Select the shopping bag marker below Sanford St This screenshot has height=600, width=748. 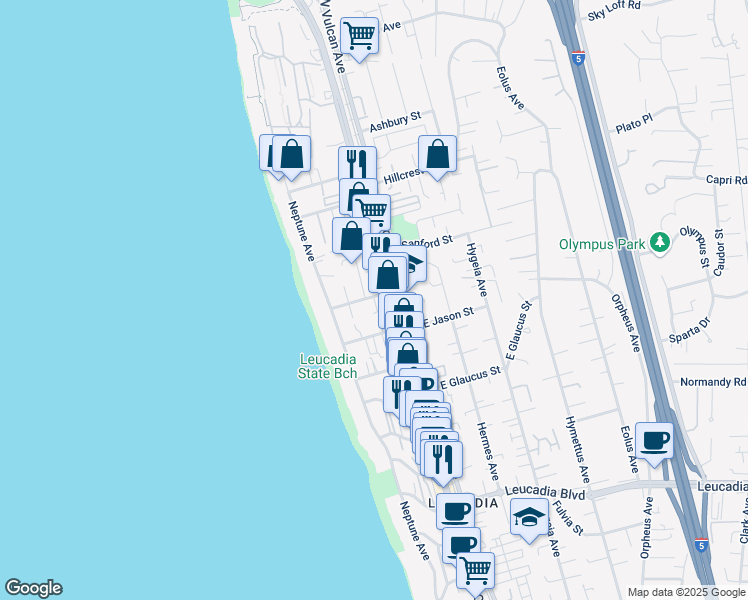388,274
